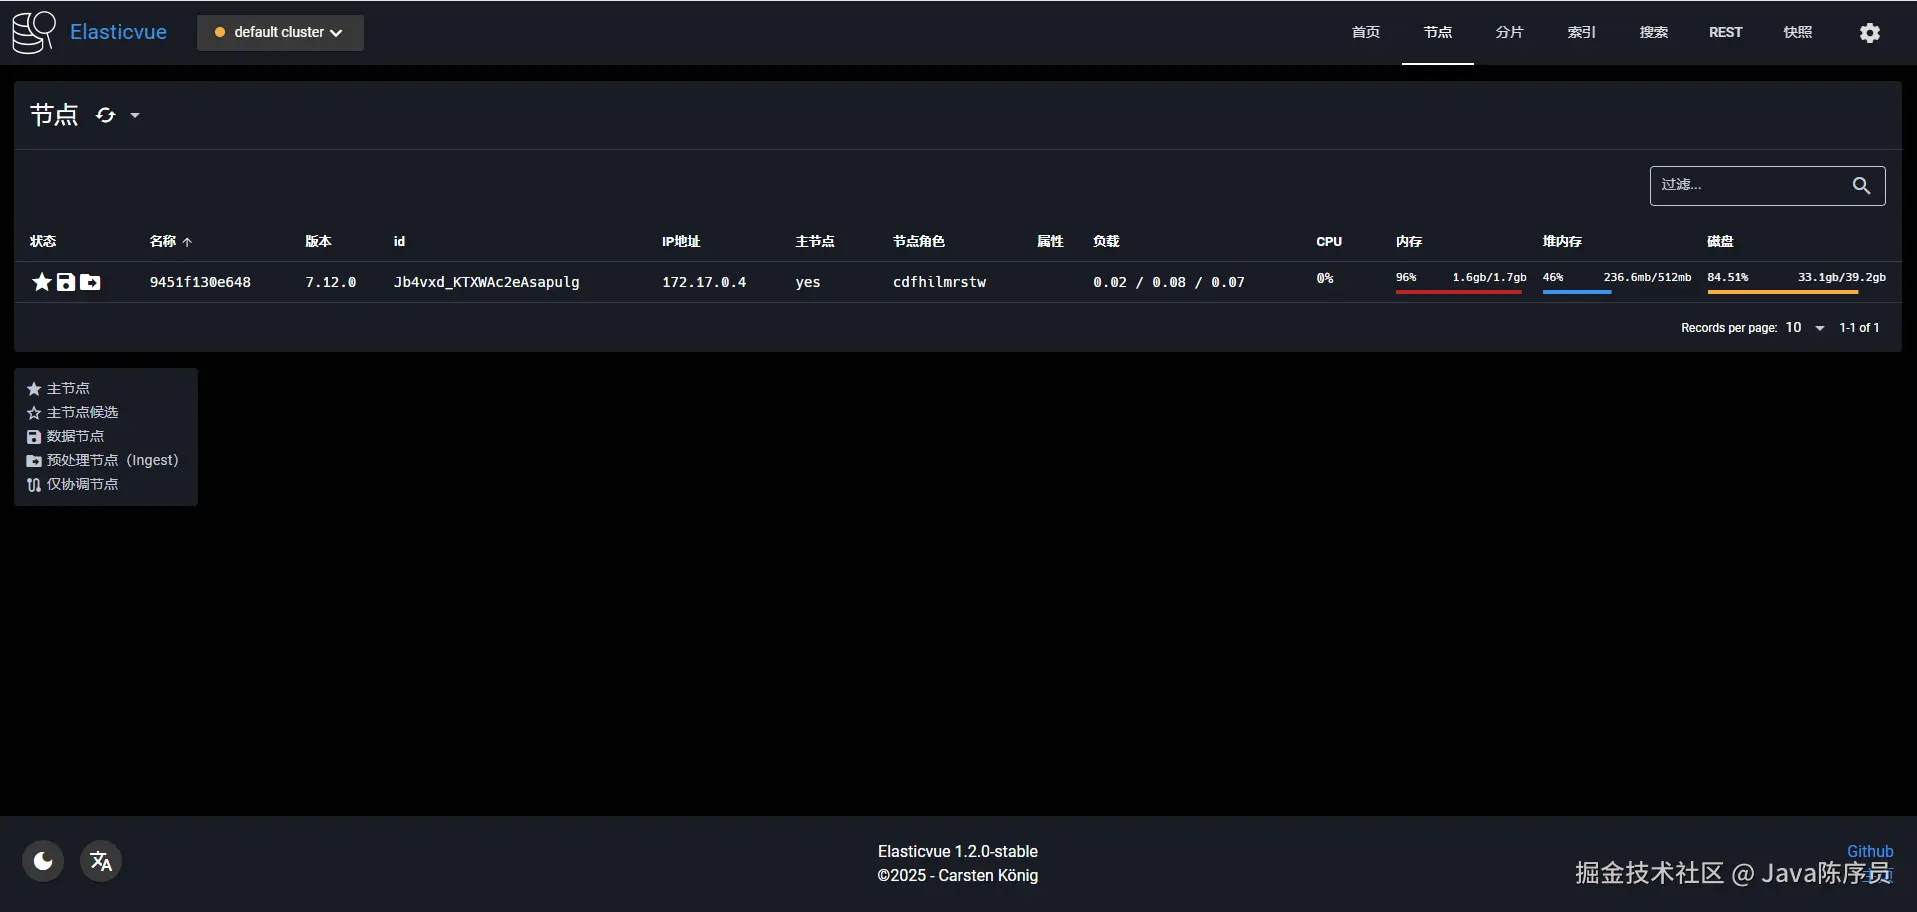
Task: Click version value 7.12.0
Action: (331, 283)
